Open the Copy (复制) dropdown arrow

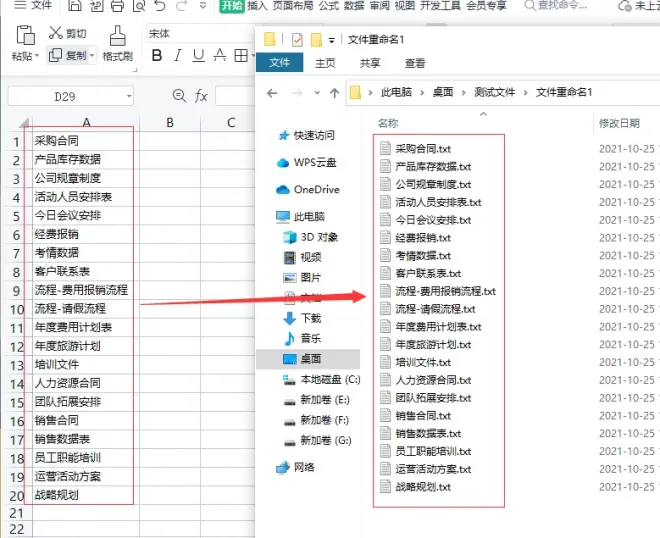[x=92, y=56]
